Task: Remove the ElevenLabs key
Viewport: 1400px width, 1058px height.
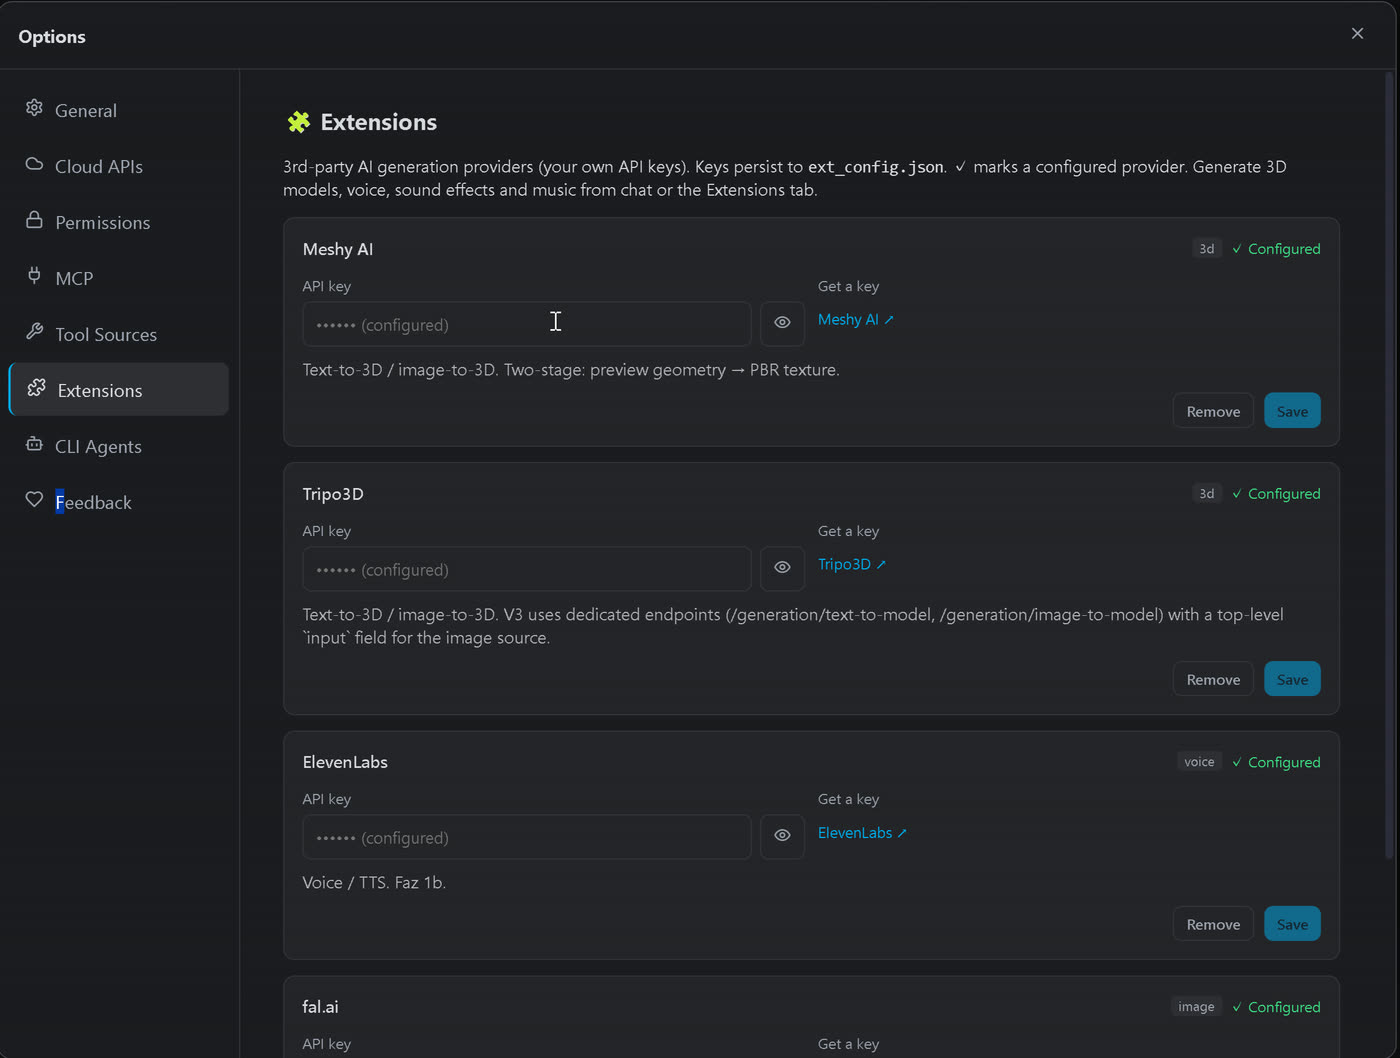Action: (1213, 924)
